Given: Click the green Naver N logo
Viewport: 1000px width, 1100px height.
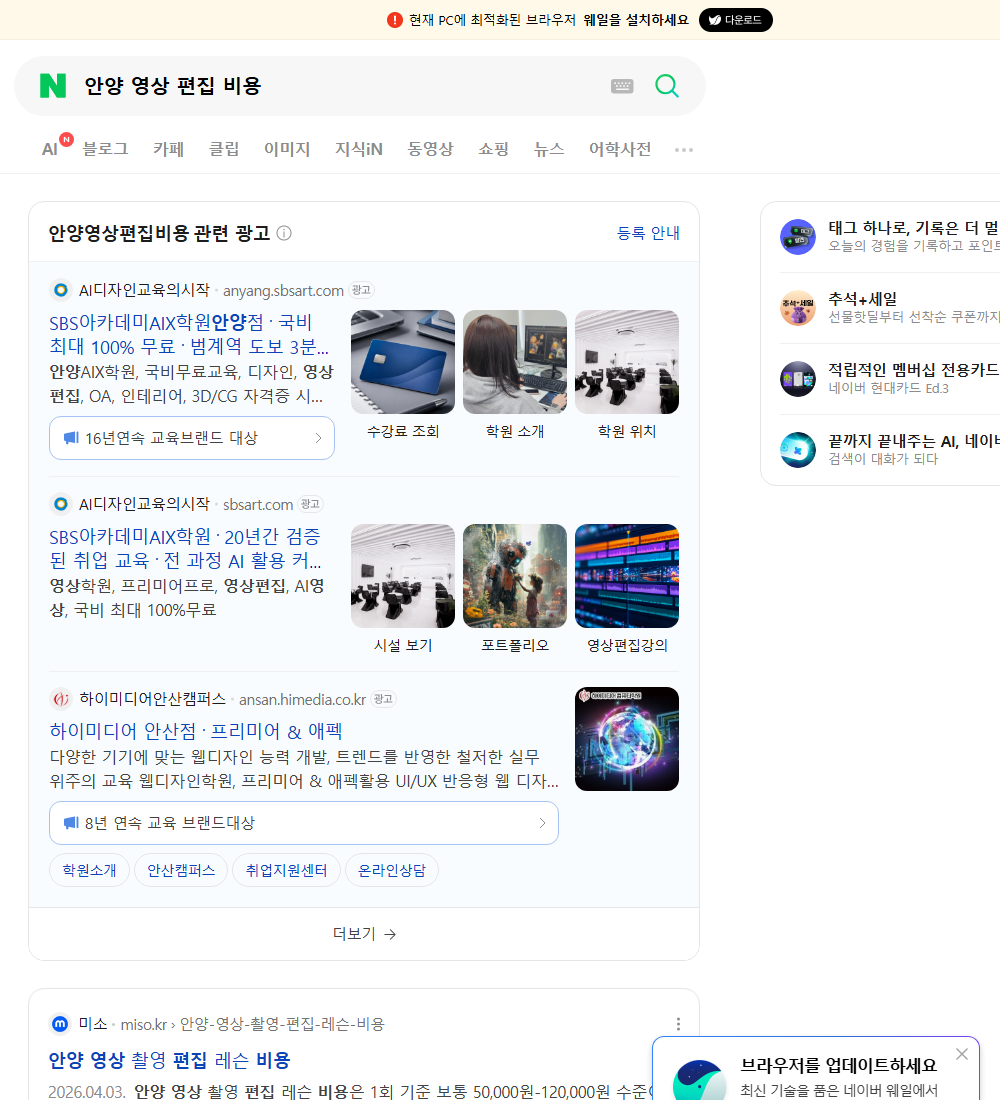Looking at the screenshot, I should [x=53, y=86].
